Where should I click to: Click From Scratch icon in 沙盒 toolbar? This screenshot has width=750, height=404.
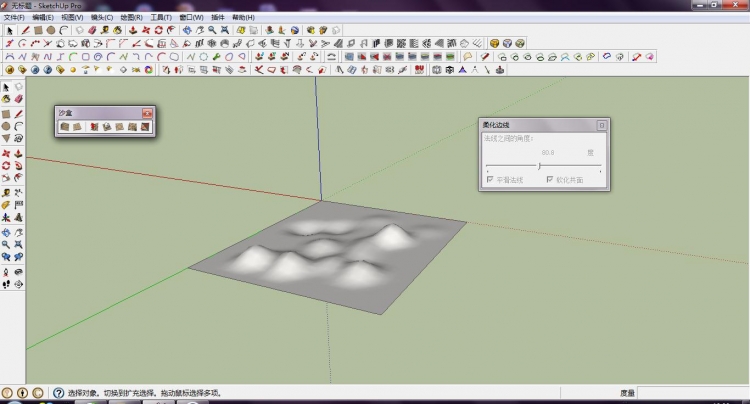click(77, 127)
